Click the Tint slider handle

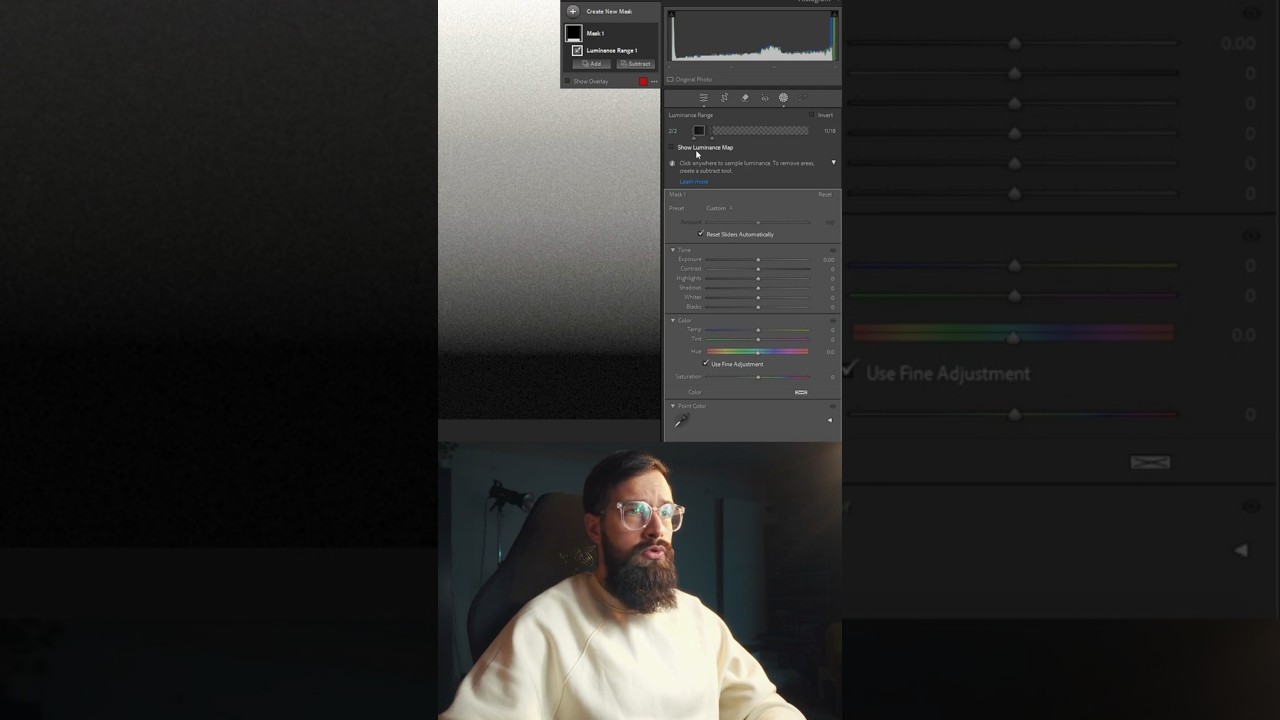(758, 340)
